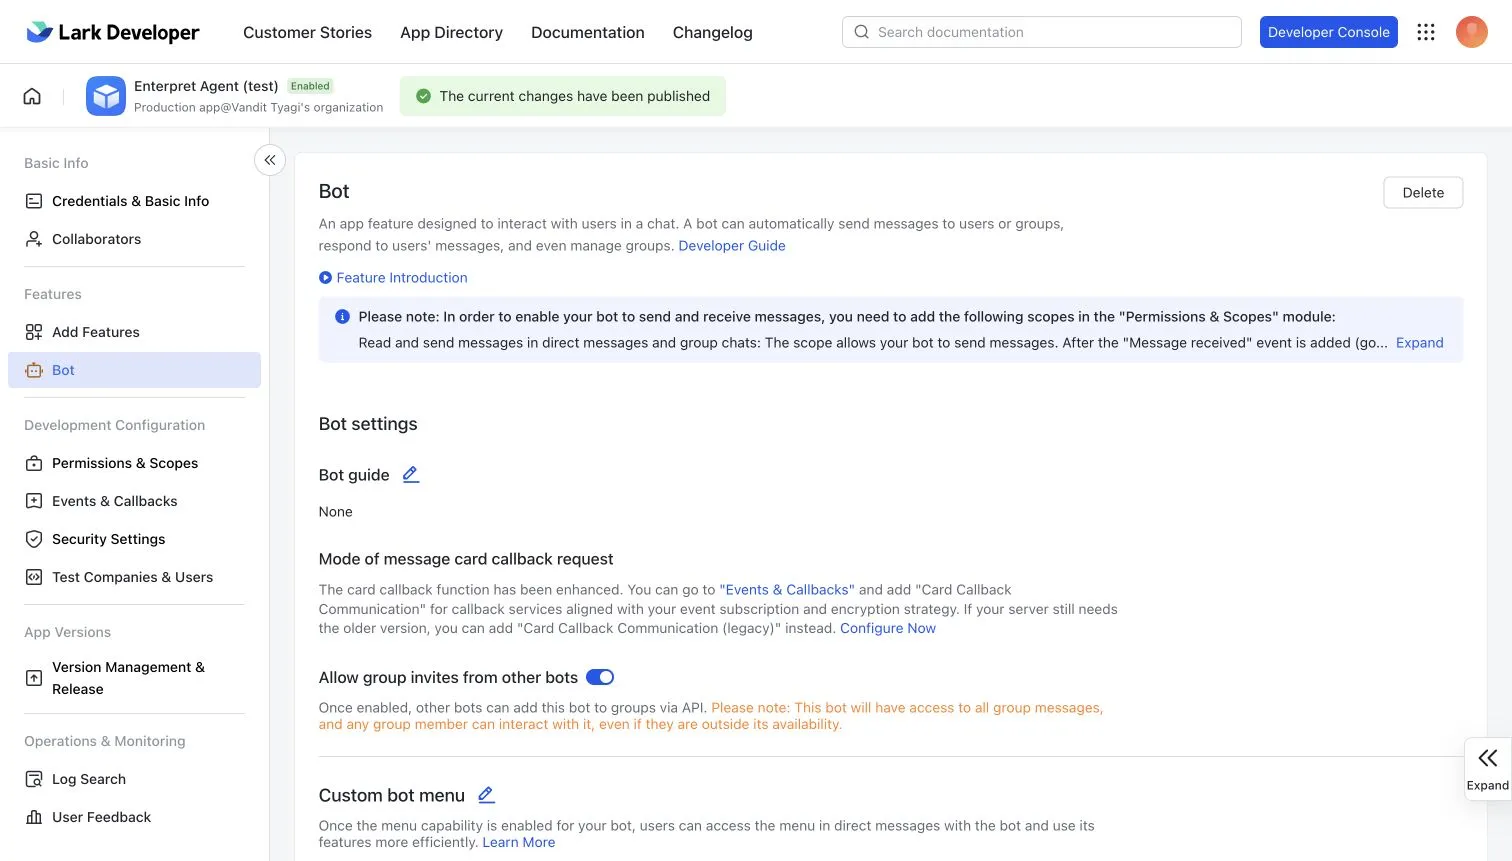Collapse the left sidebar with double-chevron
The image size is (1512, 861).
click(x=270, y=160)
